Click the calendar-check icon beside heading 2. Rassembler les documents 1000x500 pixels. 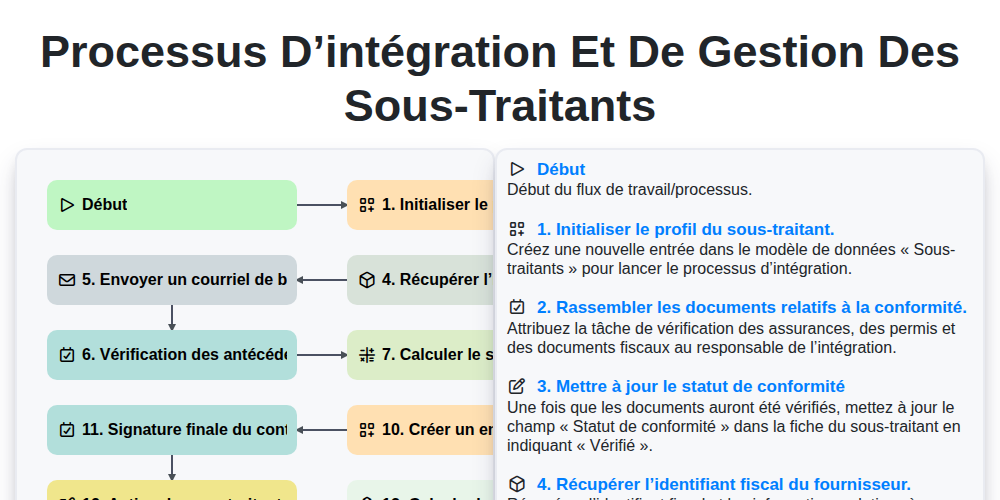coord(517,307)
